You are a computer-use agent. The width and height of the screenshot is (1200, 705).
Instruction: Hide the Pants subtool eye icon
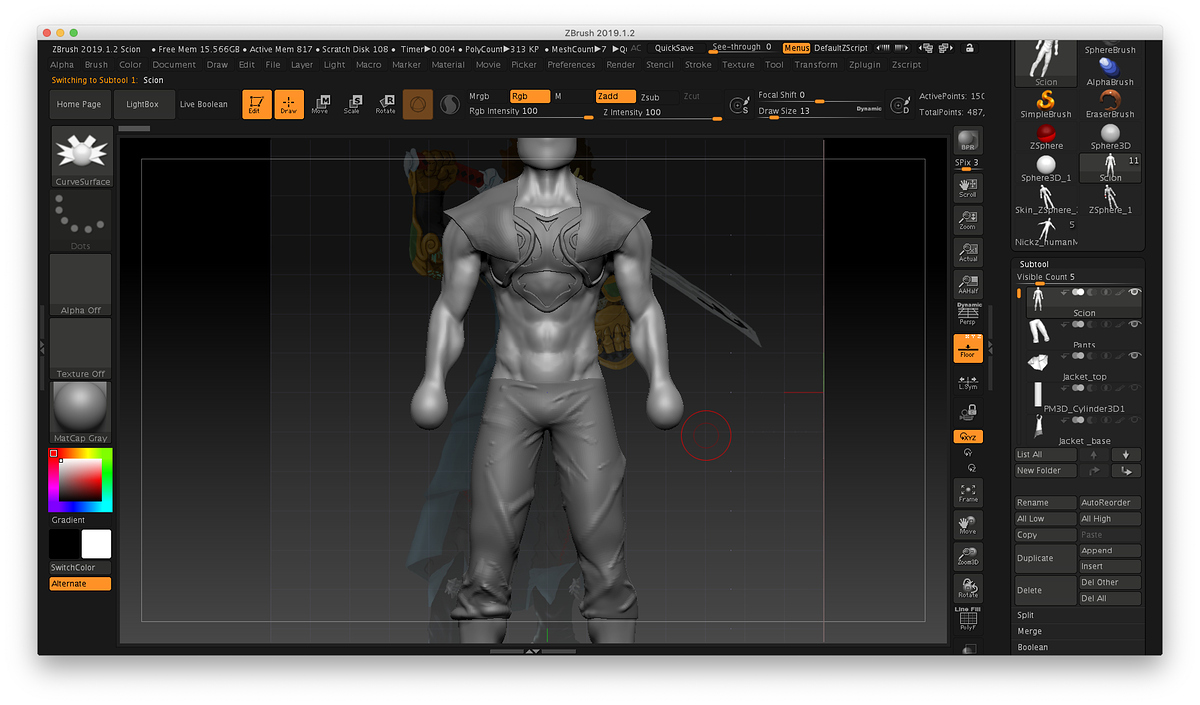click(1134, 324)
